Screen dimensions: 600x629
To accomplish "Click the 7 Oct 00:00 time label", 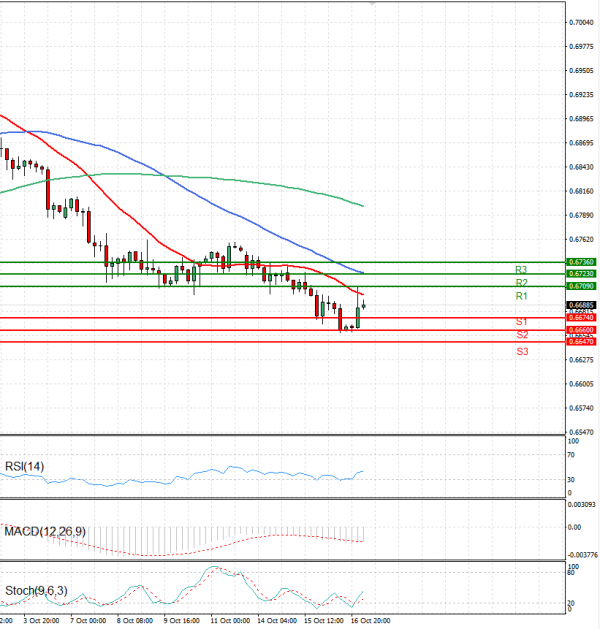I will point(88,621).
